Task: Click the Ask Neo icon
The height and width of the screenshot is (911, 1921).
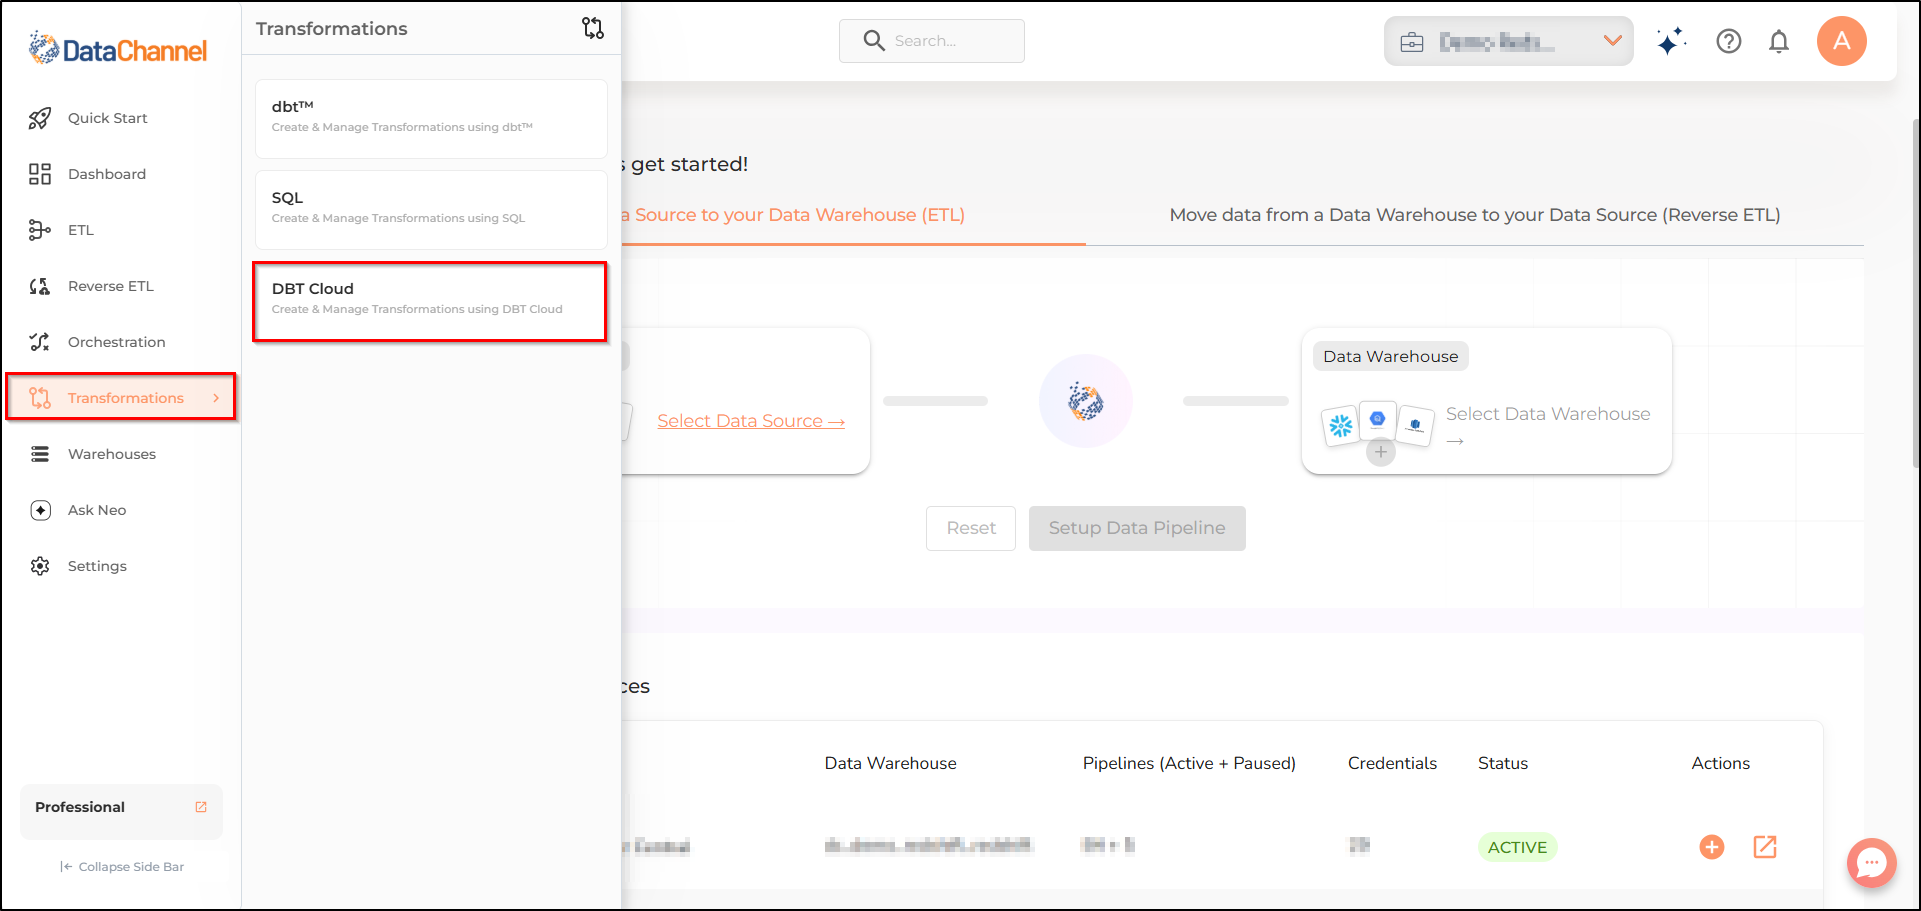Action: coord(40,510)
